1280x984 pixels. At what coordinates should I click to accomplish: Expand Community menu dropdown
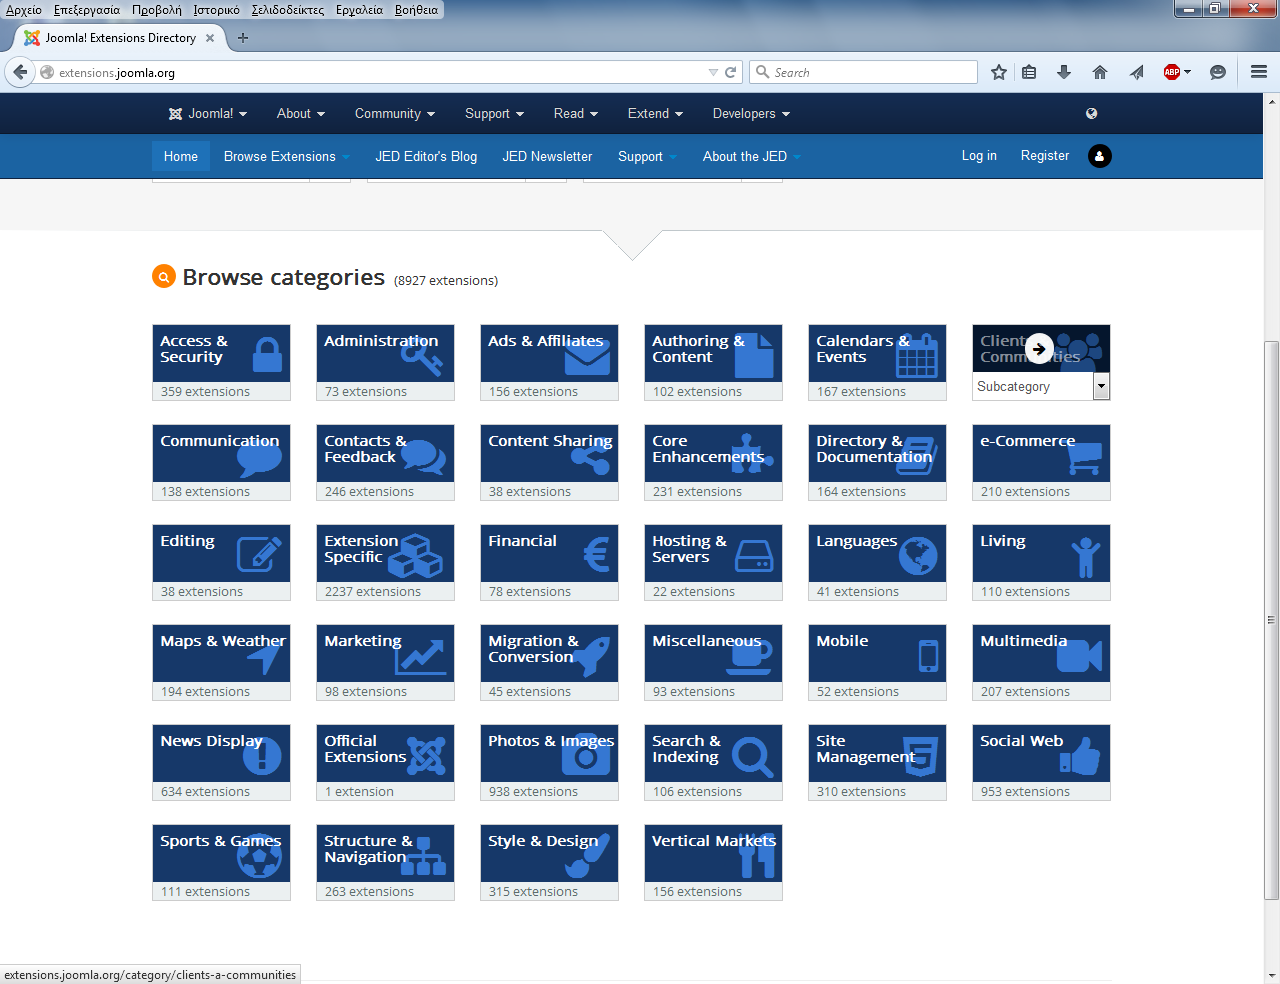[x=395, y=113]
